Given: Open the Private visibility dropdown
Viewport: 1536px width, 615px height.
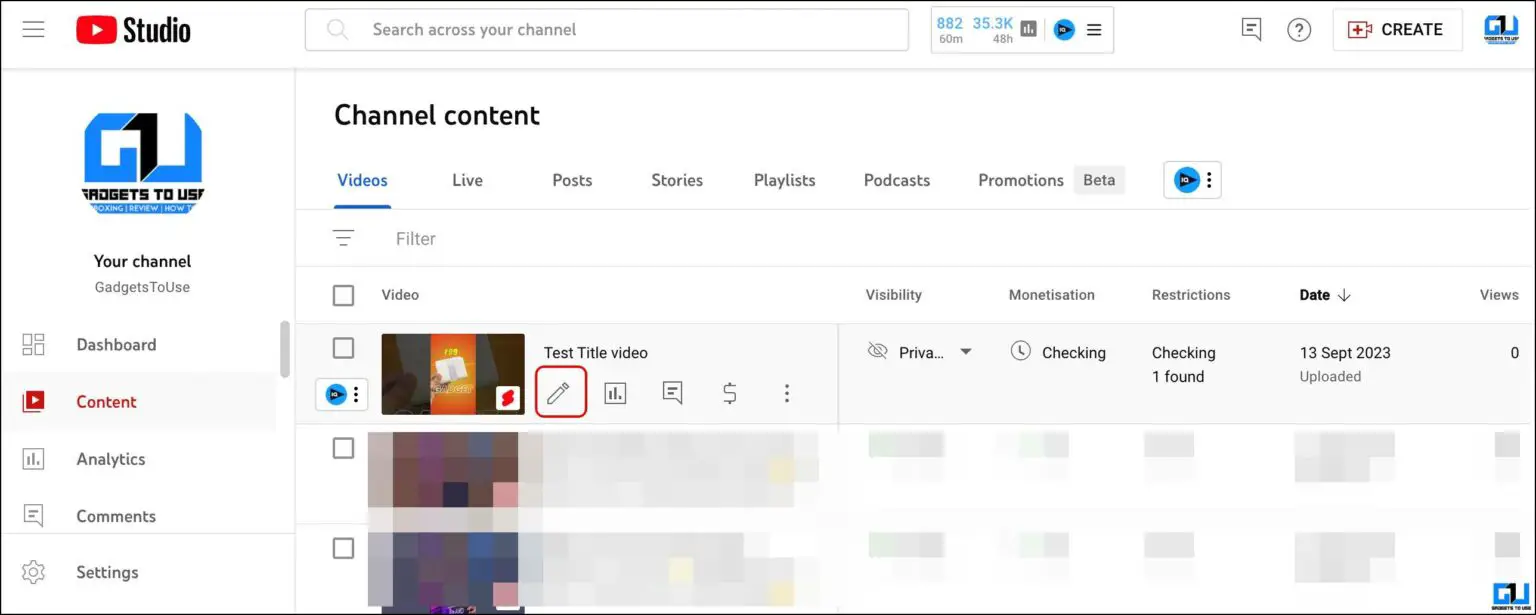Looking at the screenshot, I should point(964,351).
